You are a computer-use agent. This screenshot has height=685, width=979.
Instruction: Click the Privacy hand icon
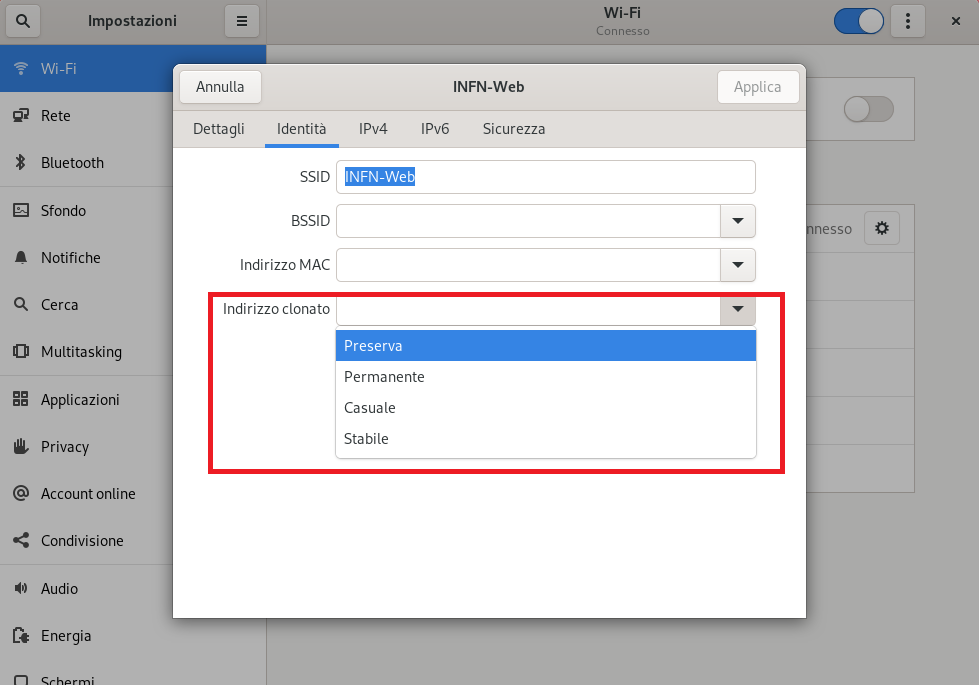[x=21, y=446]
